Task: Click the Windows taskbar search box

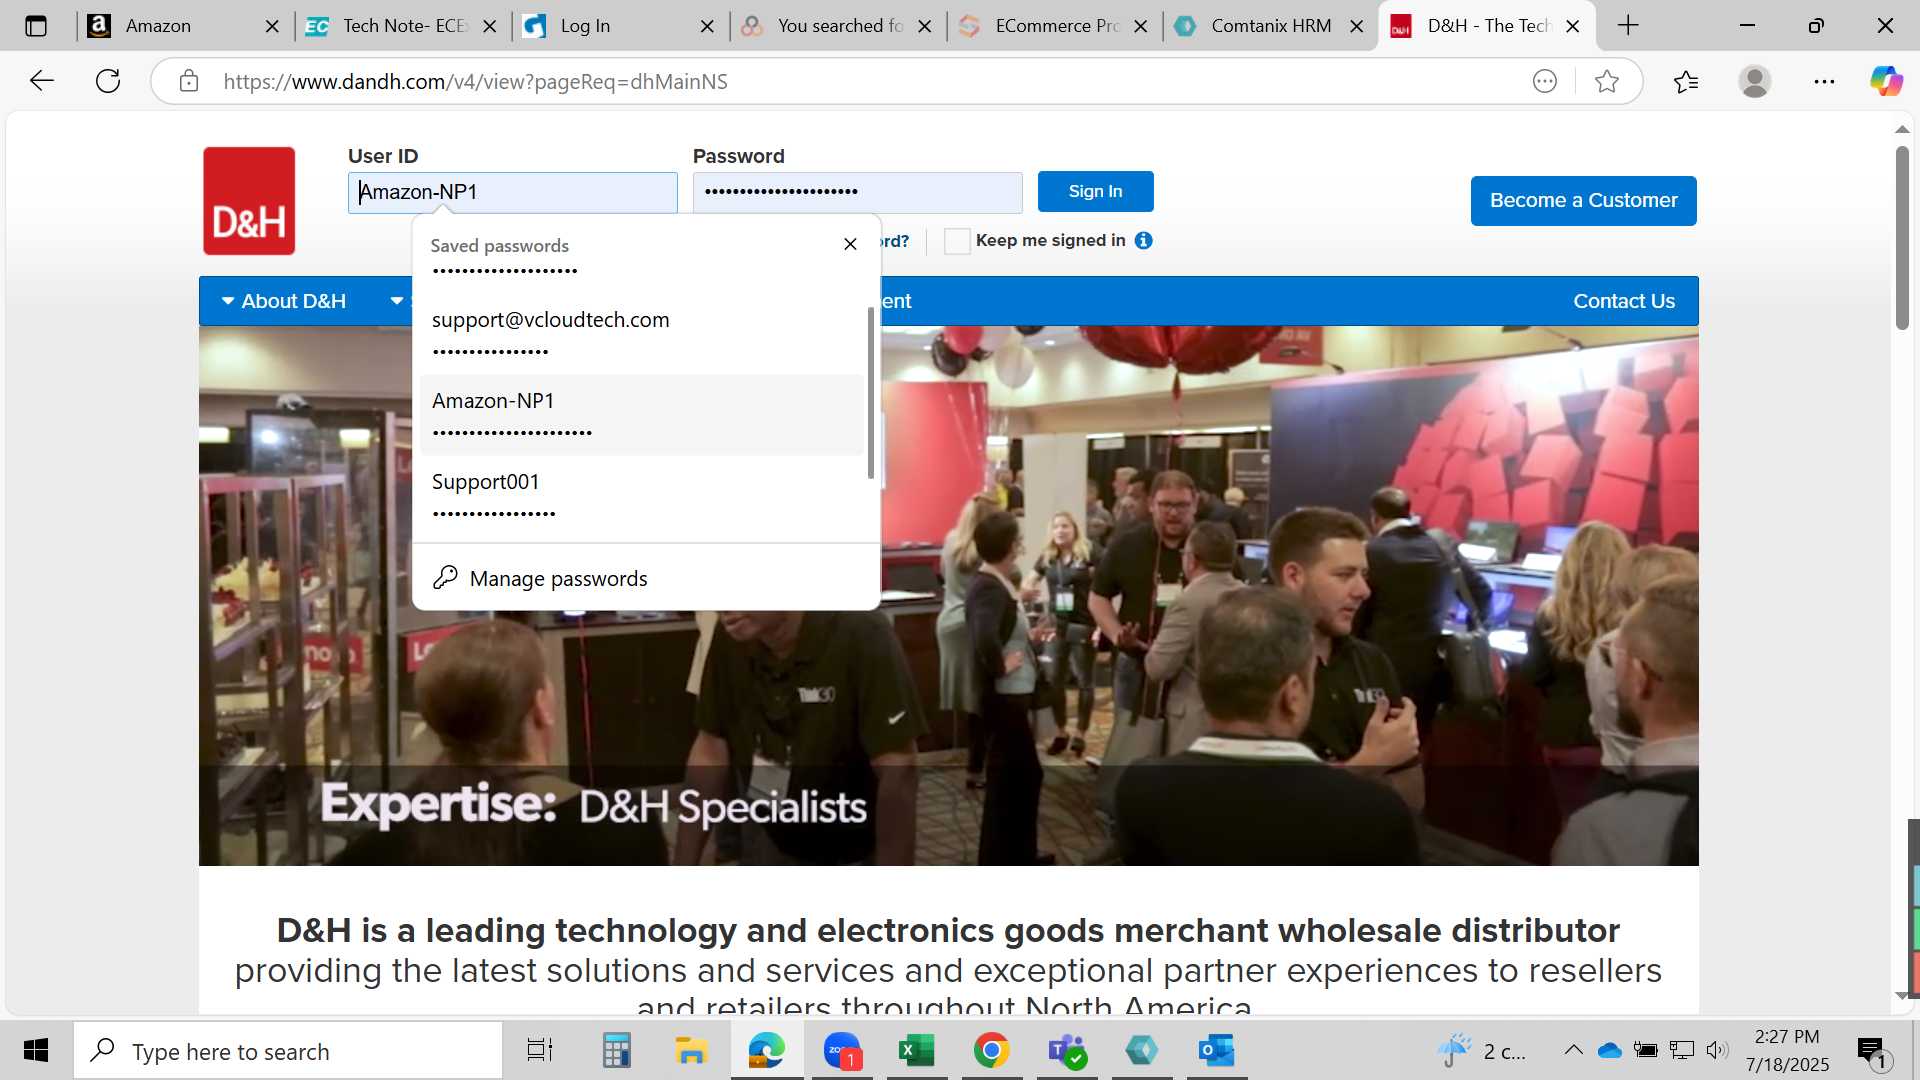Action: point(288,1051)
